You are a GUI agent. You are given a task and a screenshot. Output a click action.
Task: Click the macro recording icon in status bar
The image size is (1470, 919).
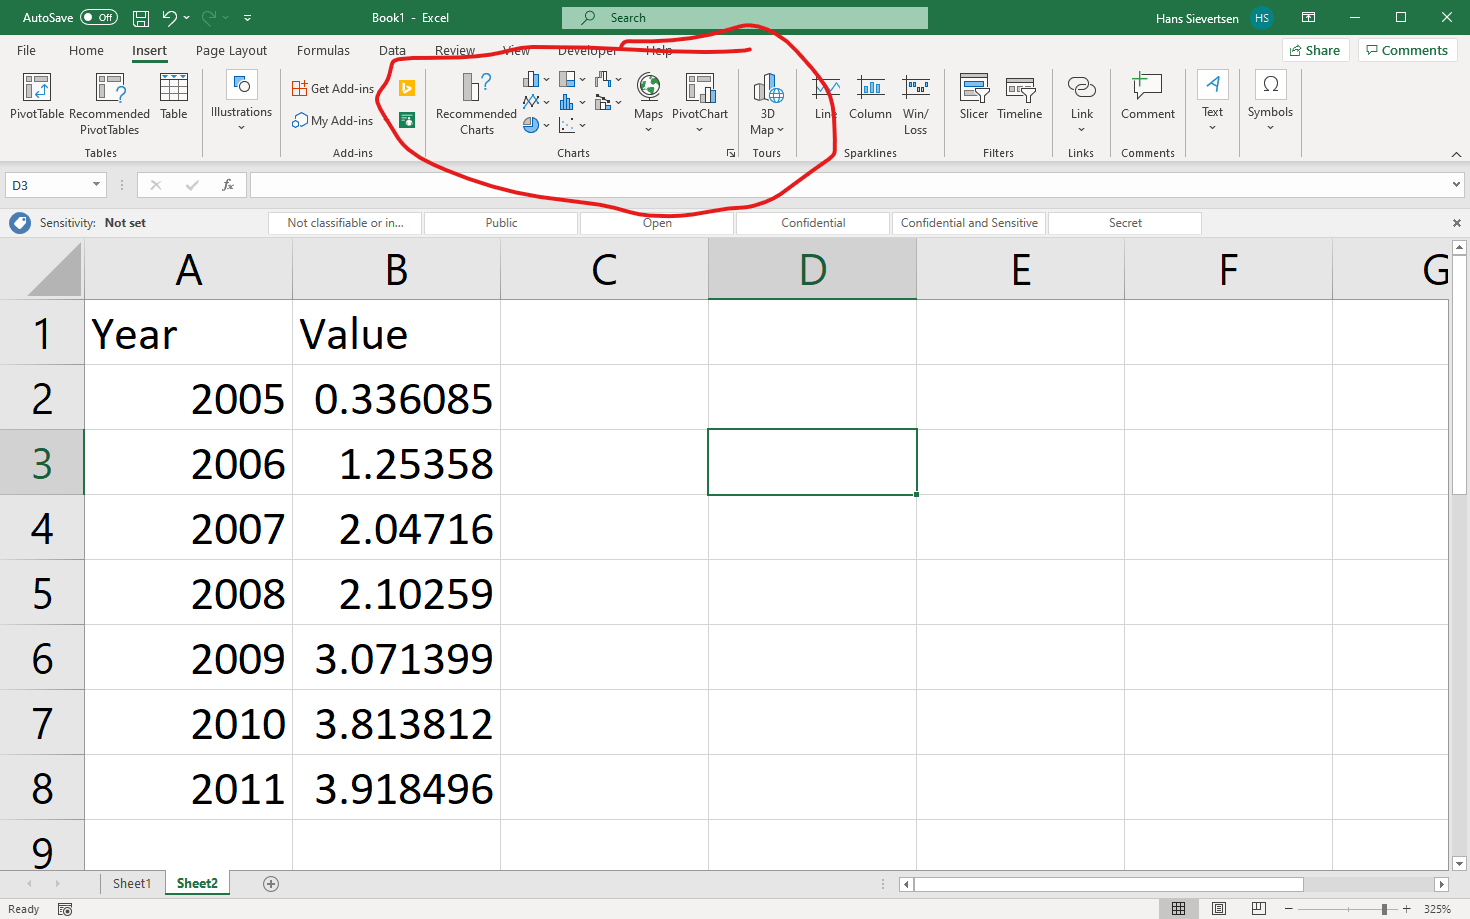65,909
